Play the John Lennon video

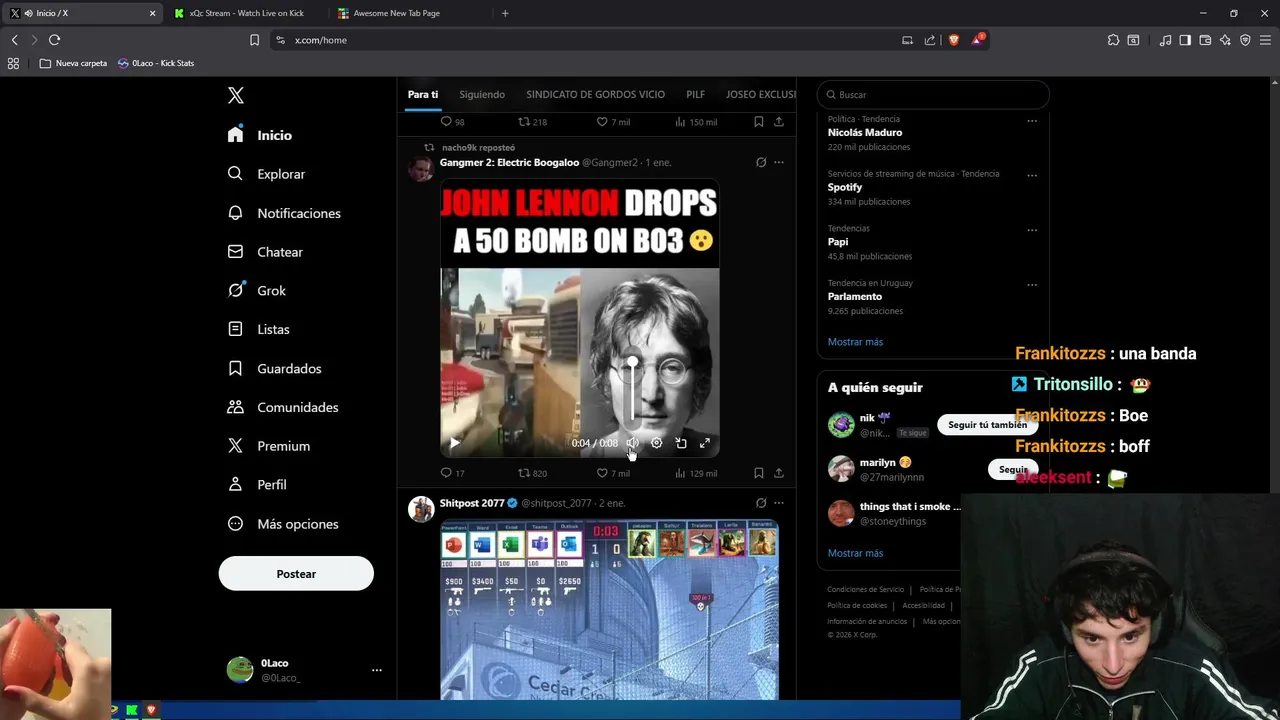455,443
